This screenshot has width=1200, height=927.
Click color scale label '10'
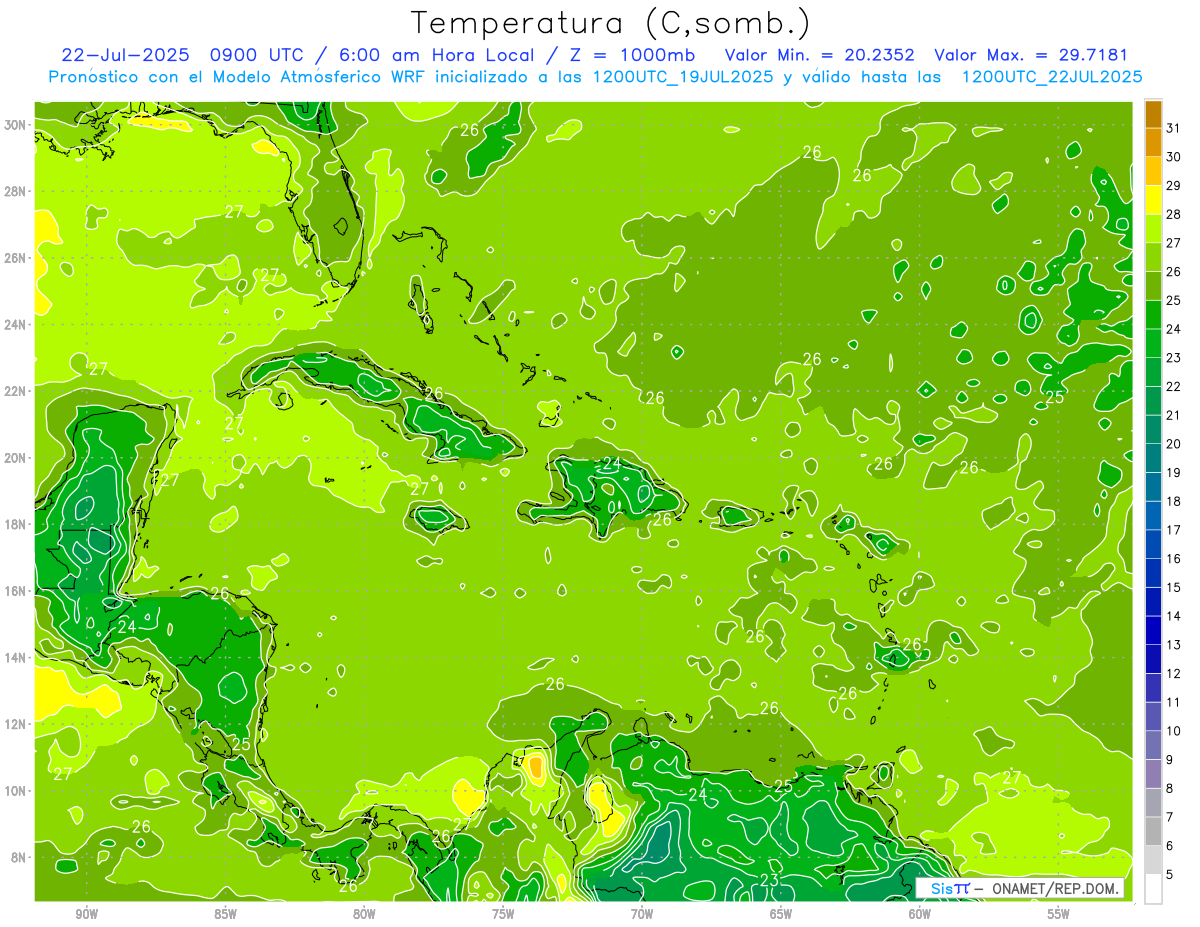coord(1174,731)
